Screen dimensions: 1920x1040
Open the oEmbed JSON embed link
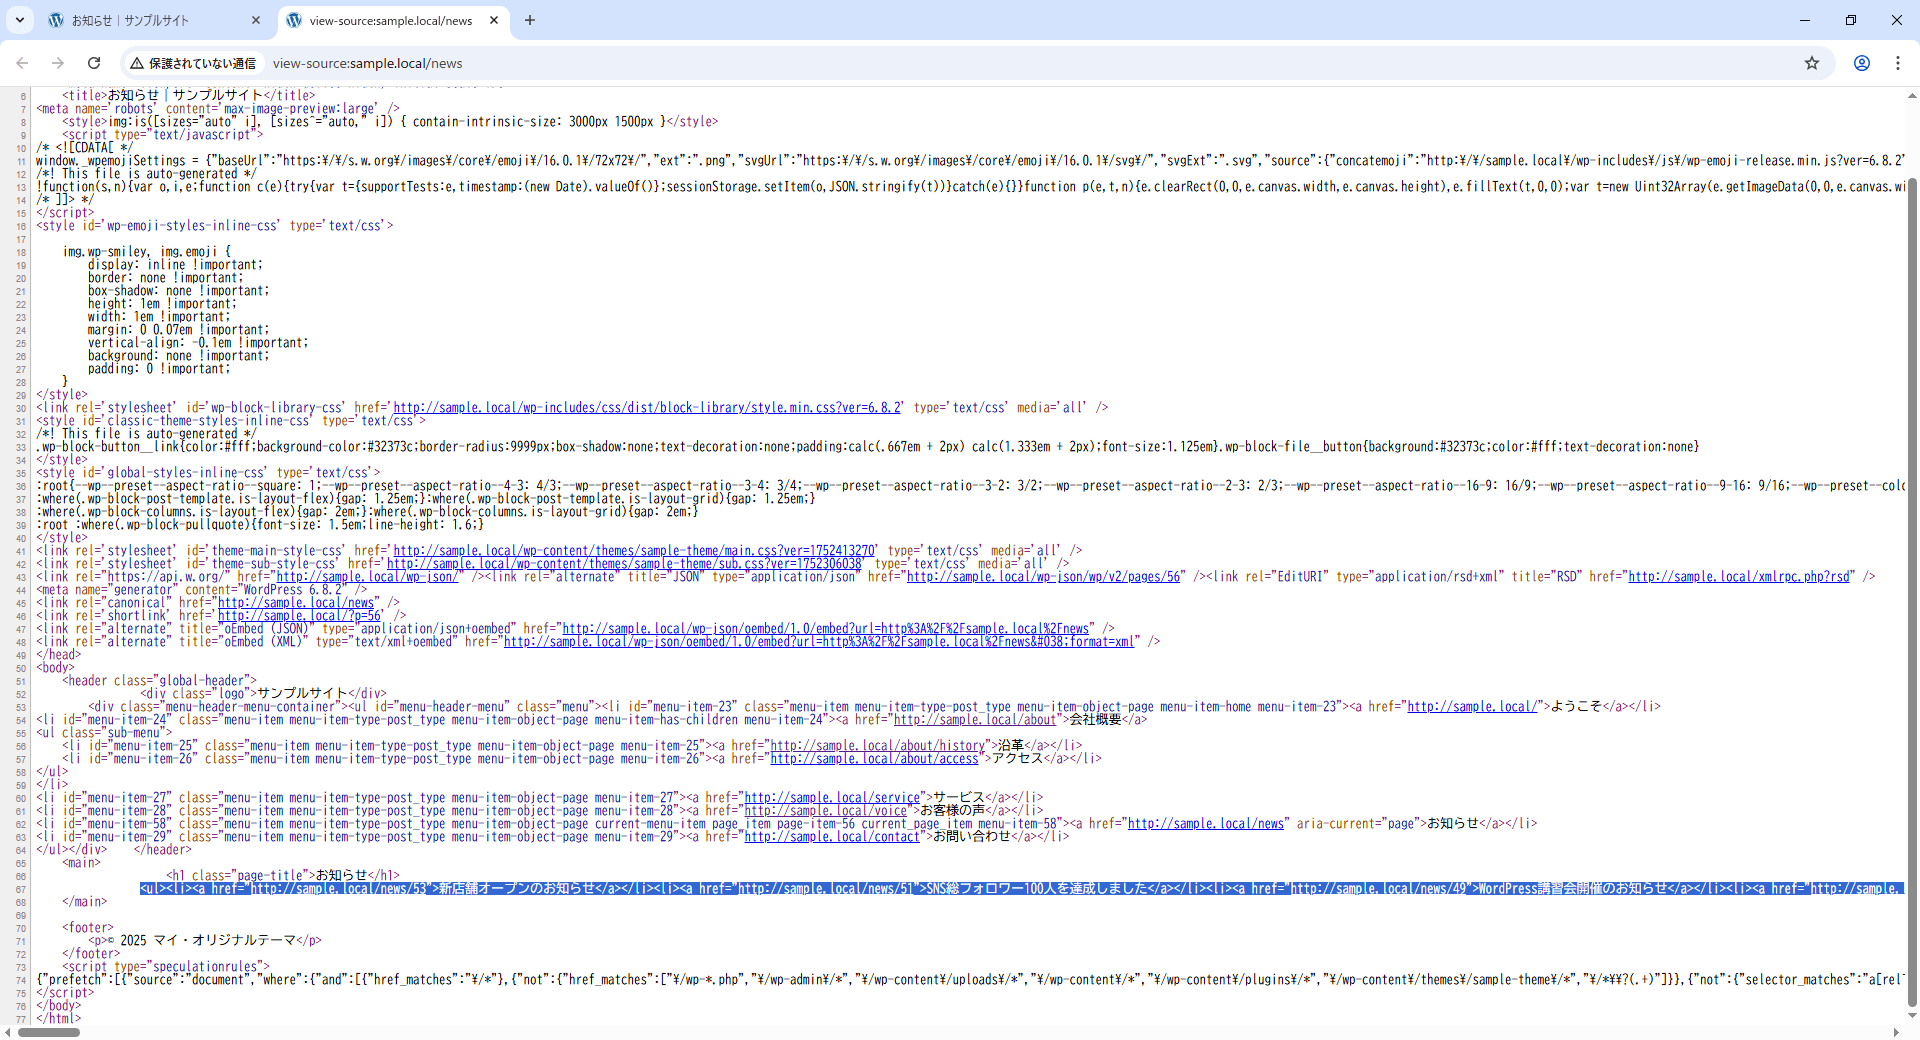pyautogui.click(x=825, y=629)
